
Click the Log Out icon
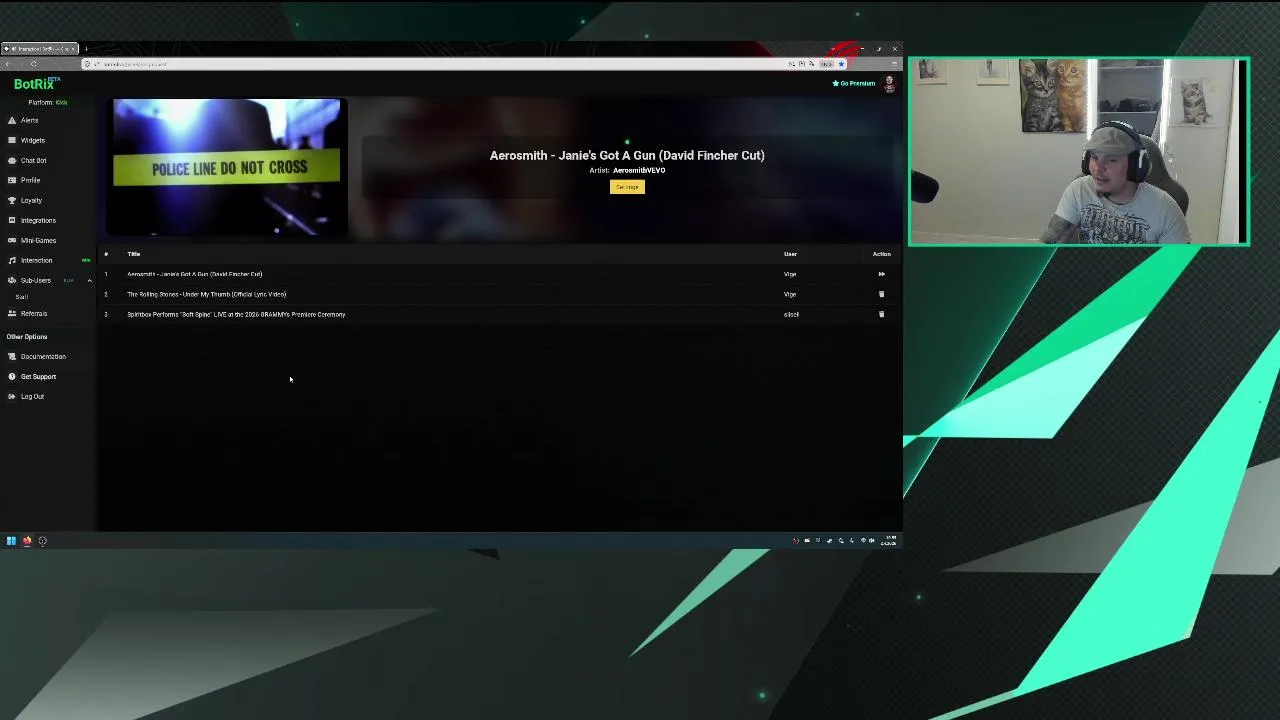coord(11,396)
